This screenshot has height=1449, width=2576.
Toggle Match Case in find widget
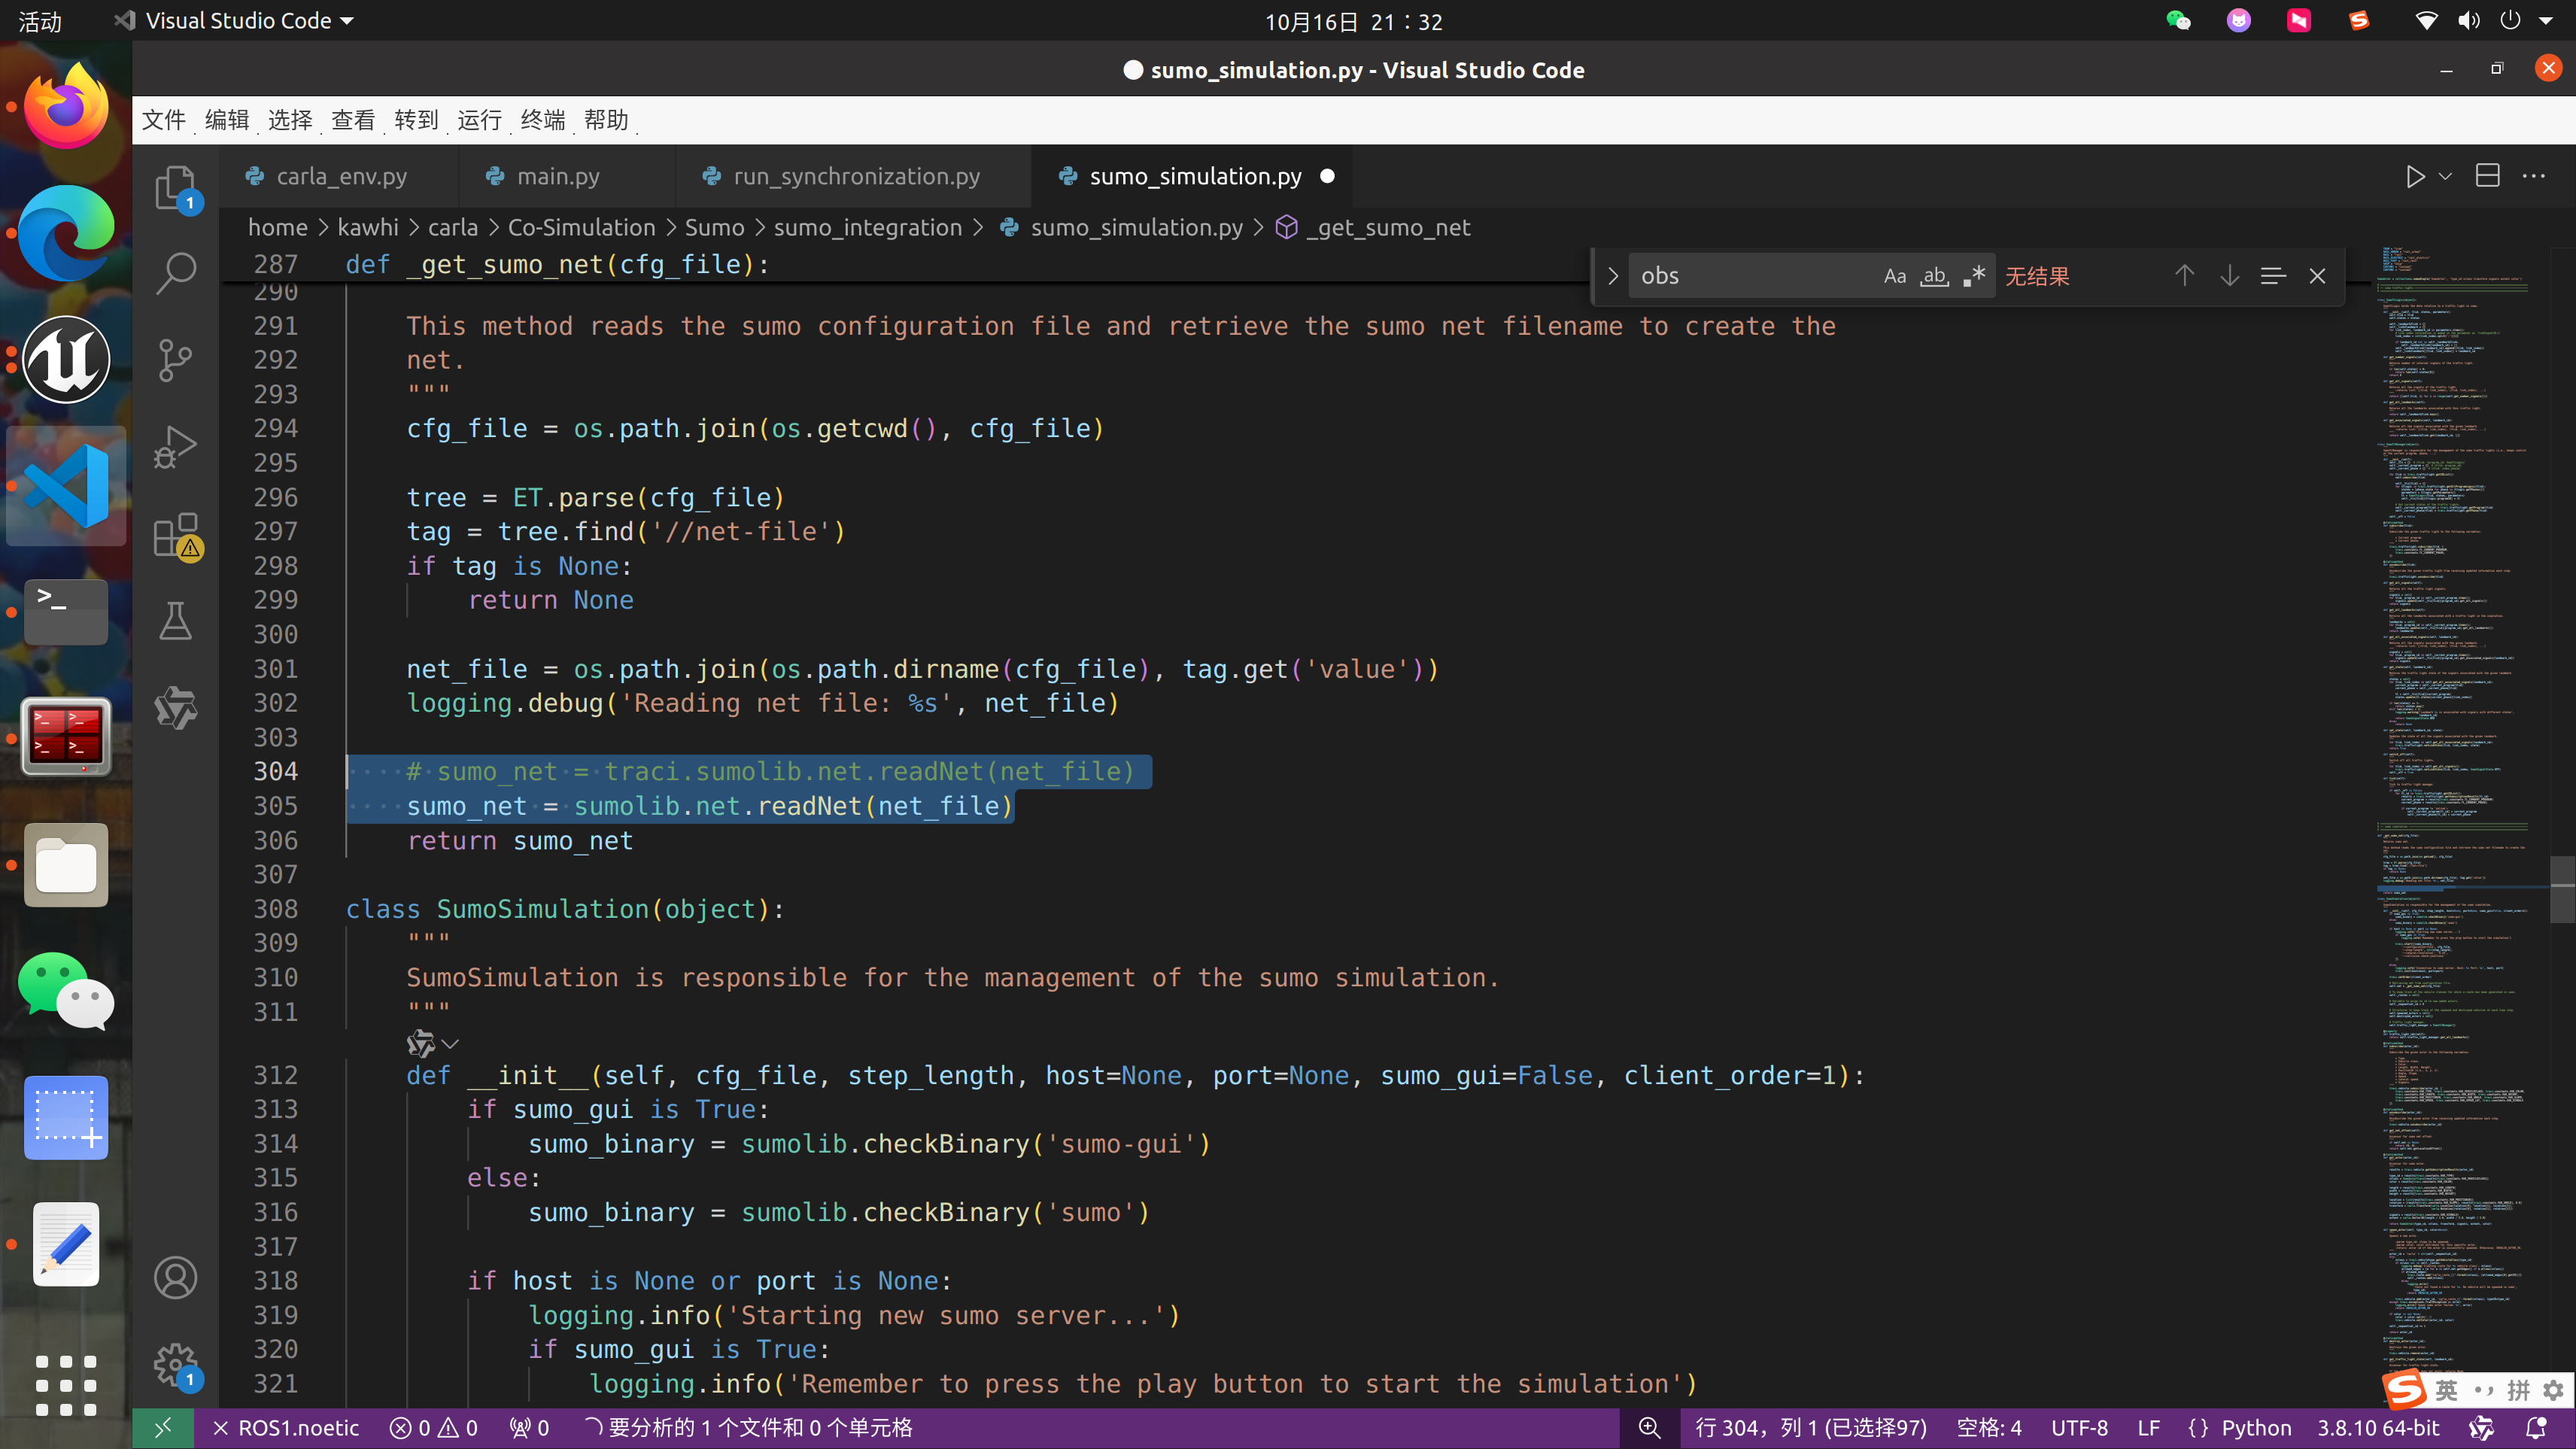pyautogui.click(x=1894, y=276)
